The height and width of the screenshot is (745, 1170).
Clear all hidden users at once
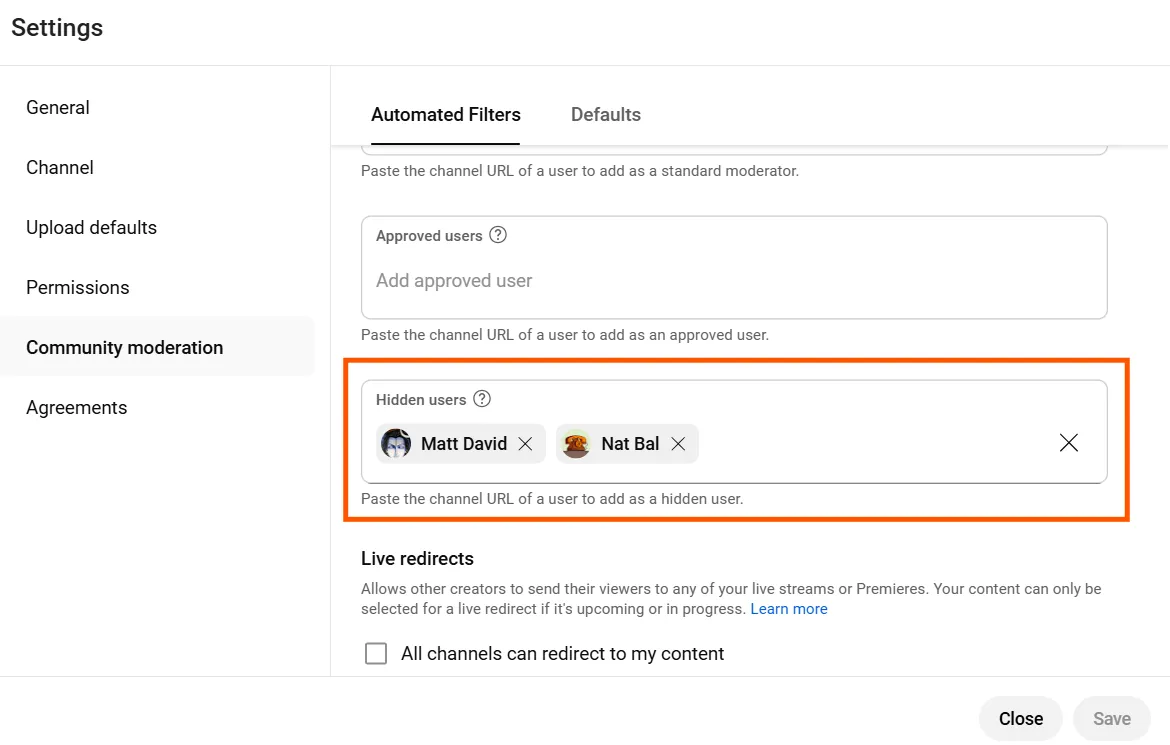coord(1068,442)
